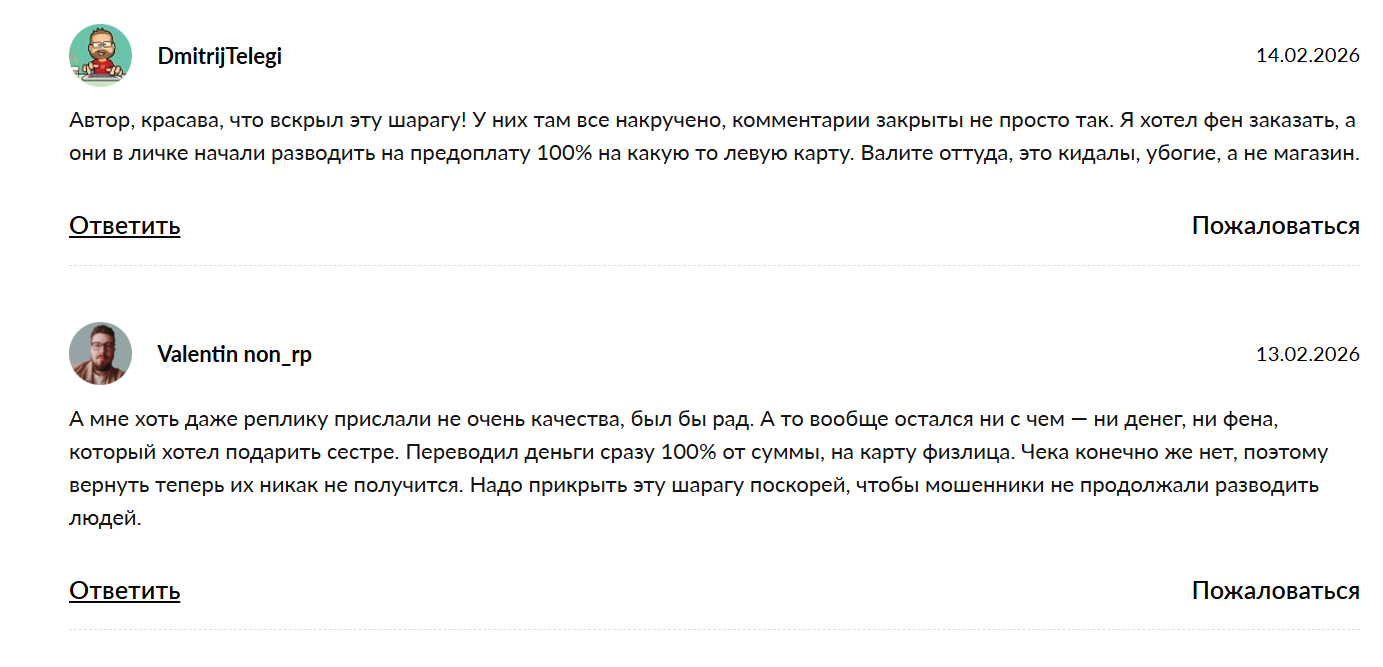
Task: Click "подарить сестре" in Valentin's comment
Action: click(x=324, y=452)
